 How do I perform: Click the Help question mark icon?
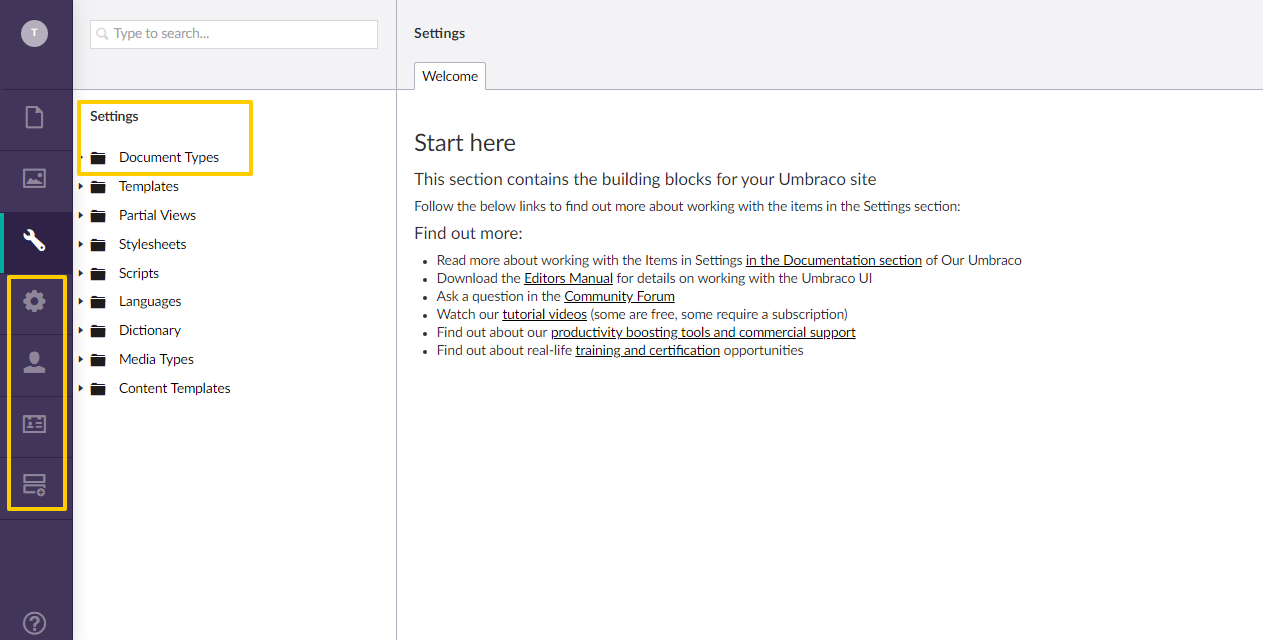34,623
